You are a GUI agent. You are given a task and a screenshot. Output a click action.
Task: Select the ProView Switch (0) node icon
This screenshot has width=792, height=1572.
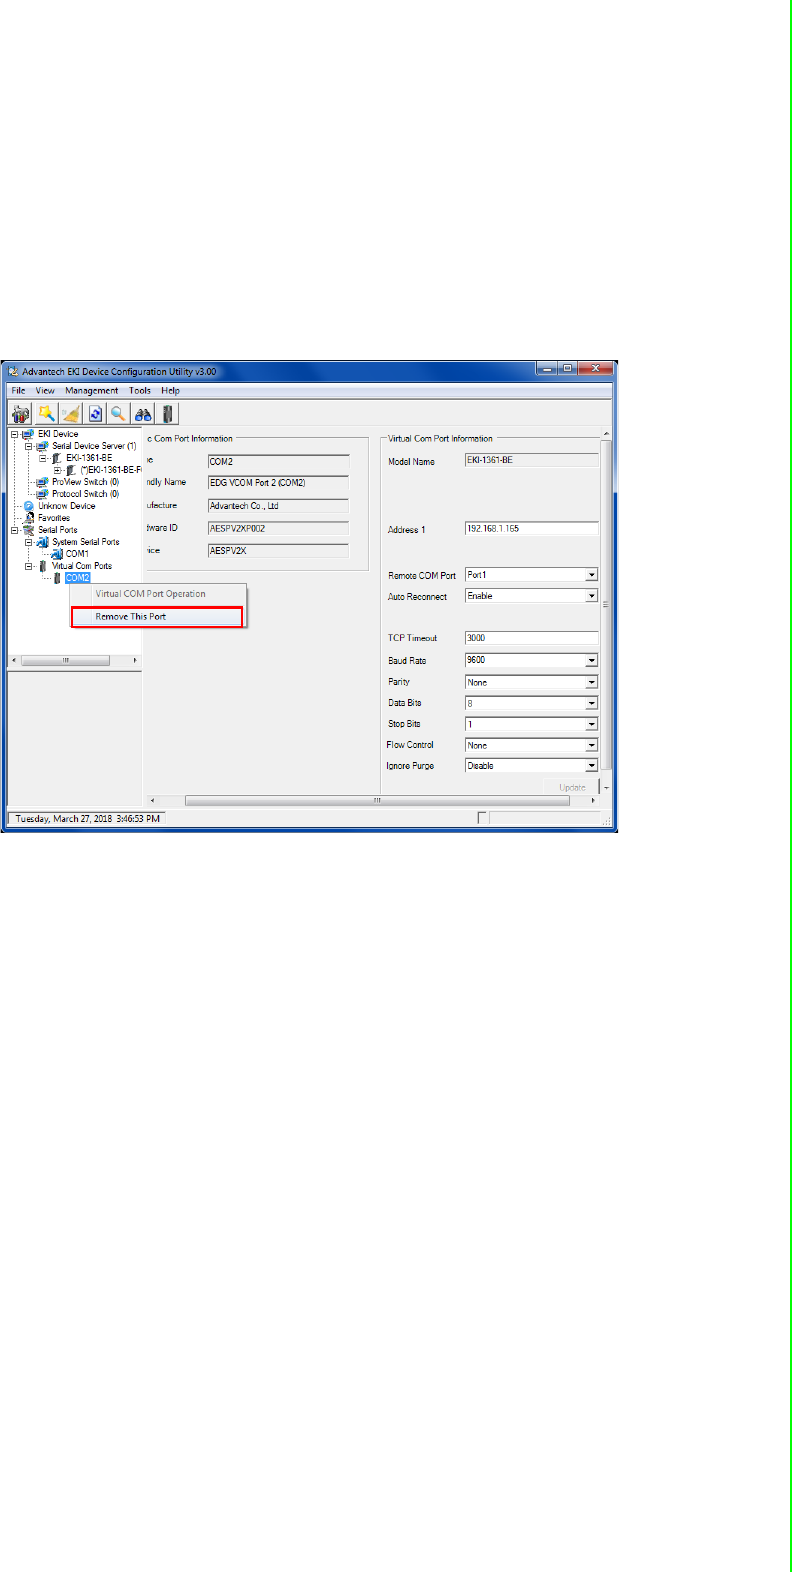coord(43,482)
